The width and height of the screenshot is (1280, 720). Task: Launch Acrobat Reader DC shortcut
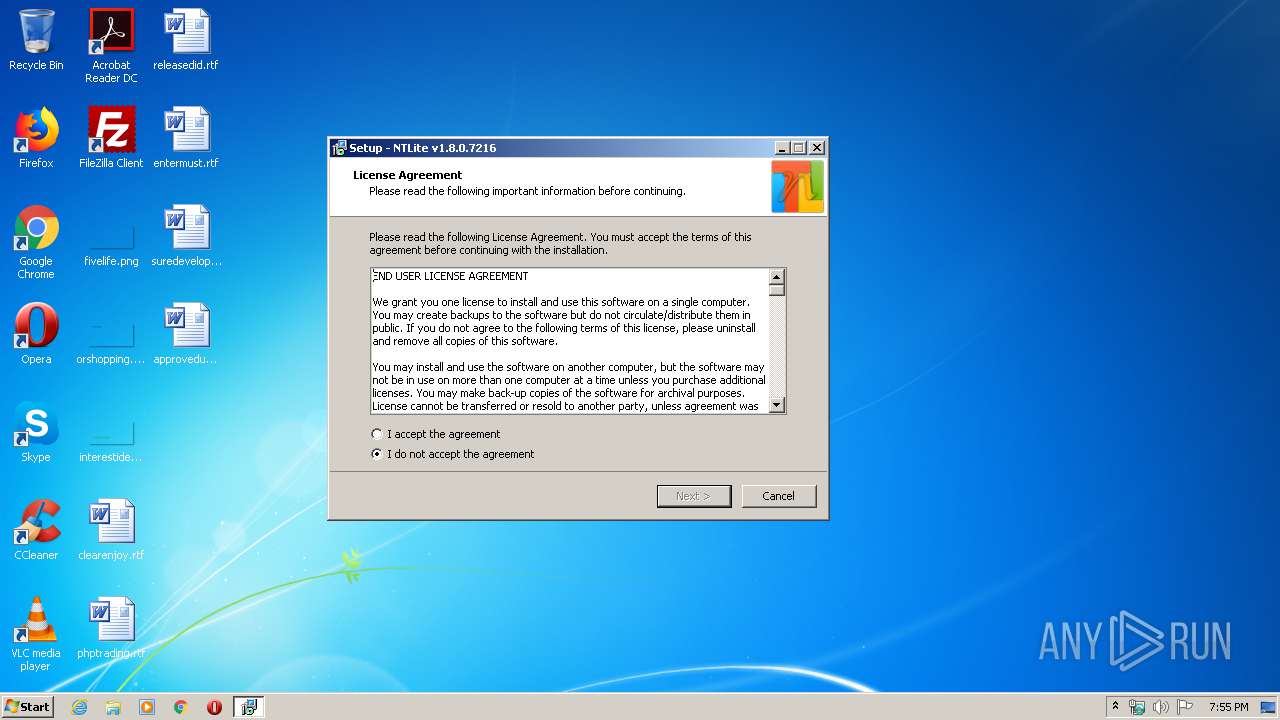pyautogui.click(x=111, y=45)
